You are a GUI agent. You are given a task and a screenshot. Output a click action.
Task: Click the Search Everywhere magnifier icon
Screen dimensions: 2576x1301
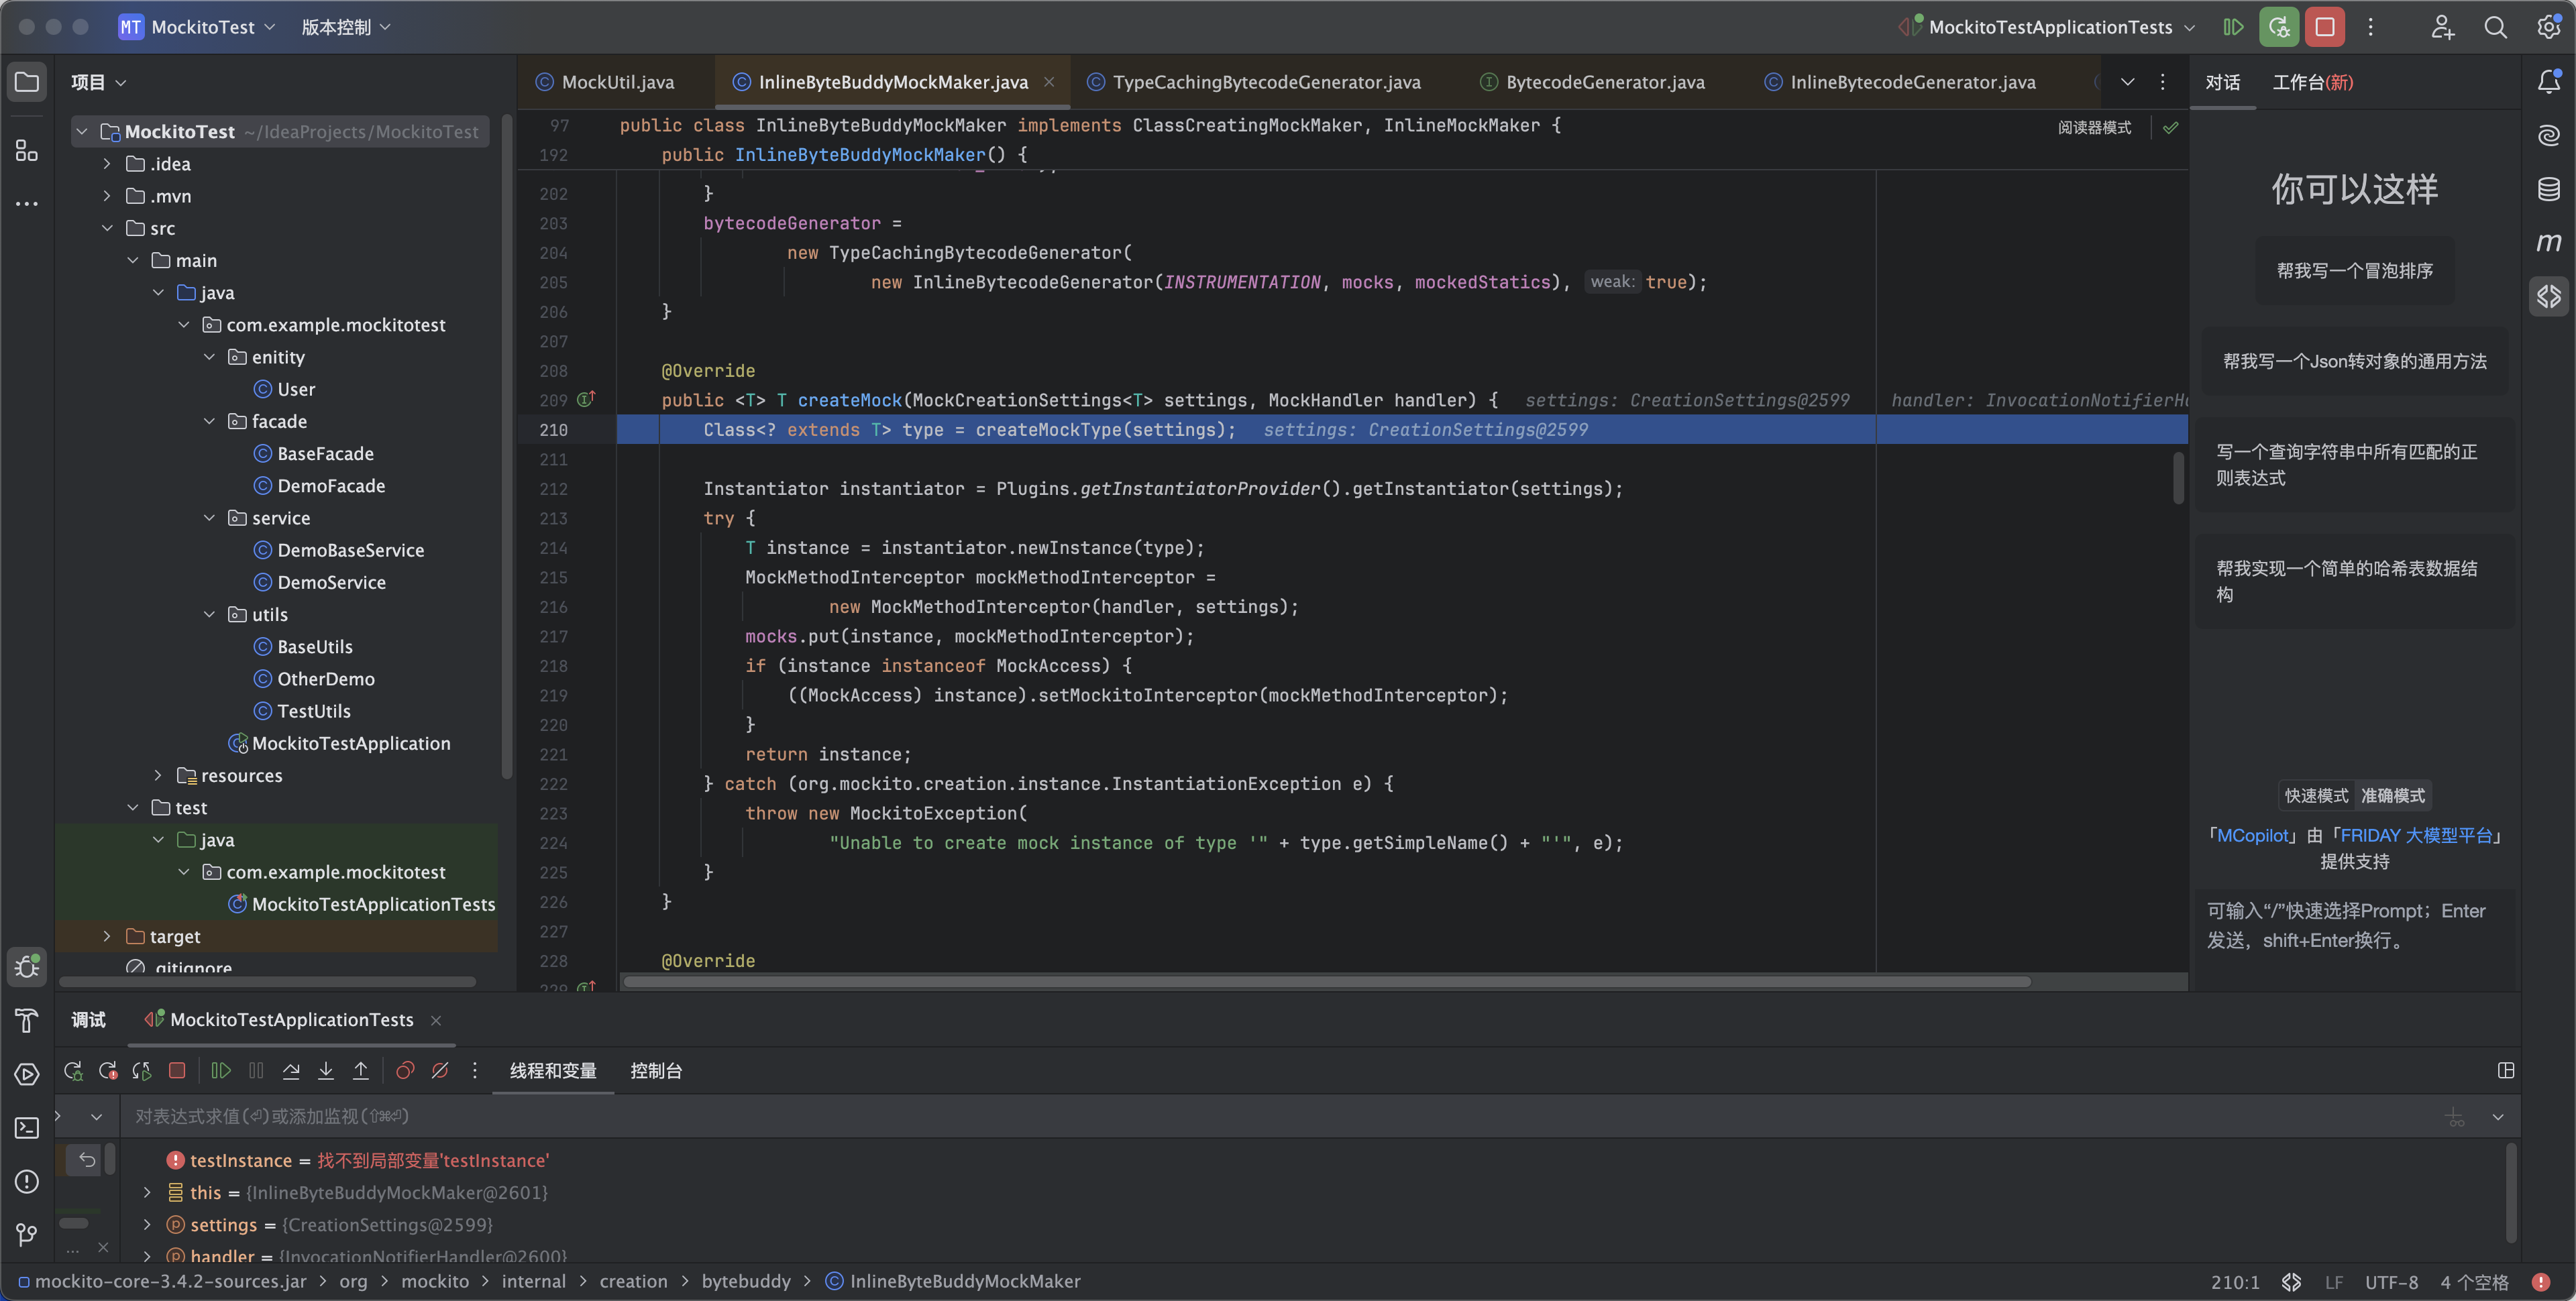pyautogui.click(x=2496, y=27)
